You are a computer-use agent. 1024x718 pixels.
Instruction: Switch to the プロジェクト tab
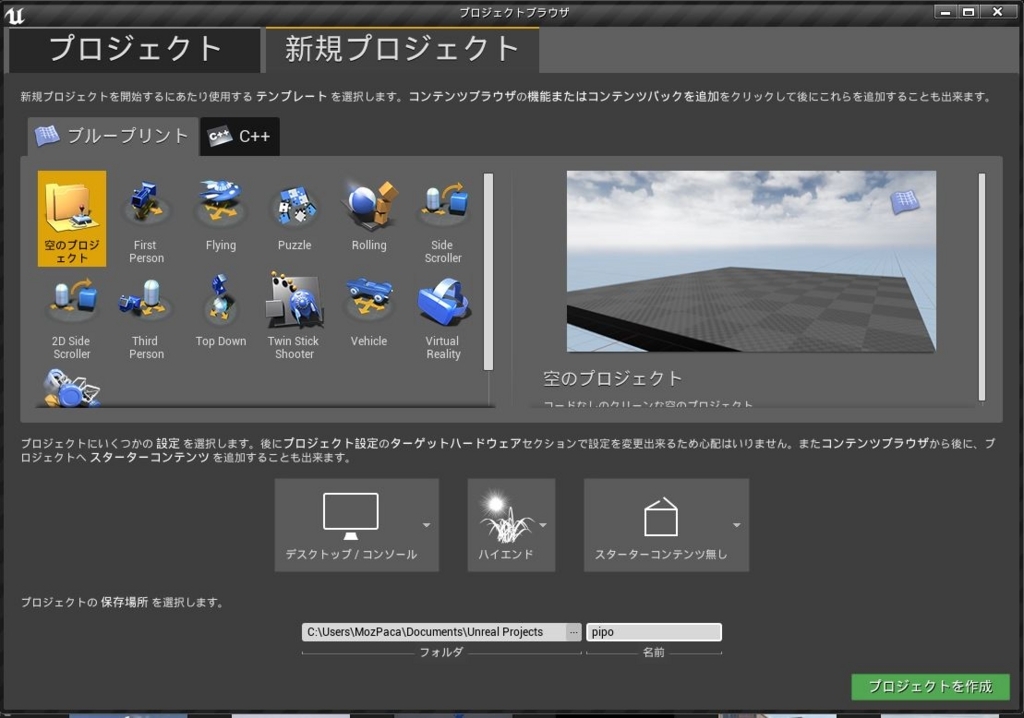pos(134,49)
